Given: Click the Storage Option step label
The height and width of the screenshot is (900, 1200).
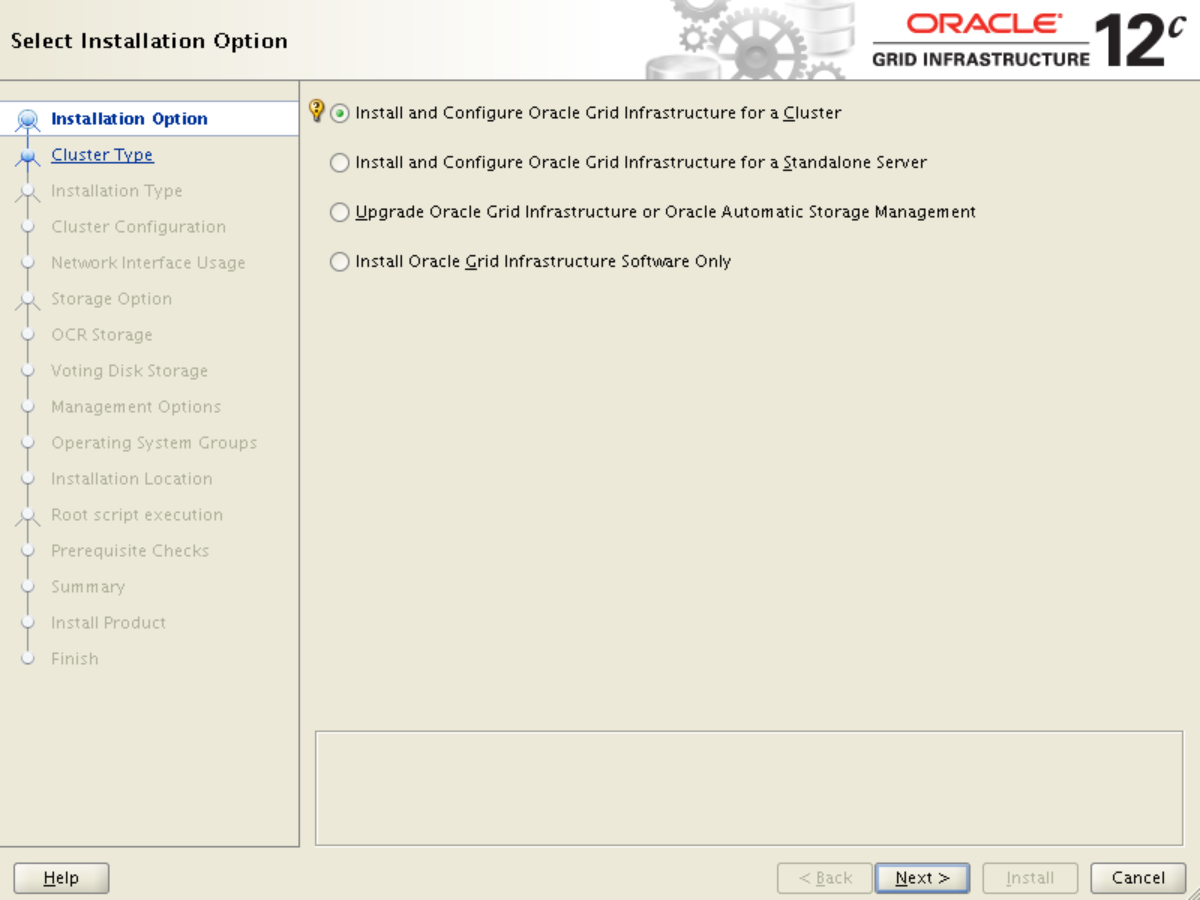Looking at the screenshot, I should point(112,299).
